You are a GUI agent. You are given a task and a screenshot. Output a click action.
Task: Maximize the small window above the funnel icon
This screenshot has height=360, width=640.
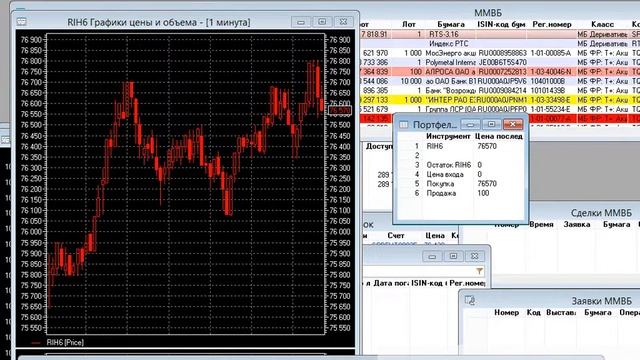(x=453, y=256)
